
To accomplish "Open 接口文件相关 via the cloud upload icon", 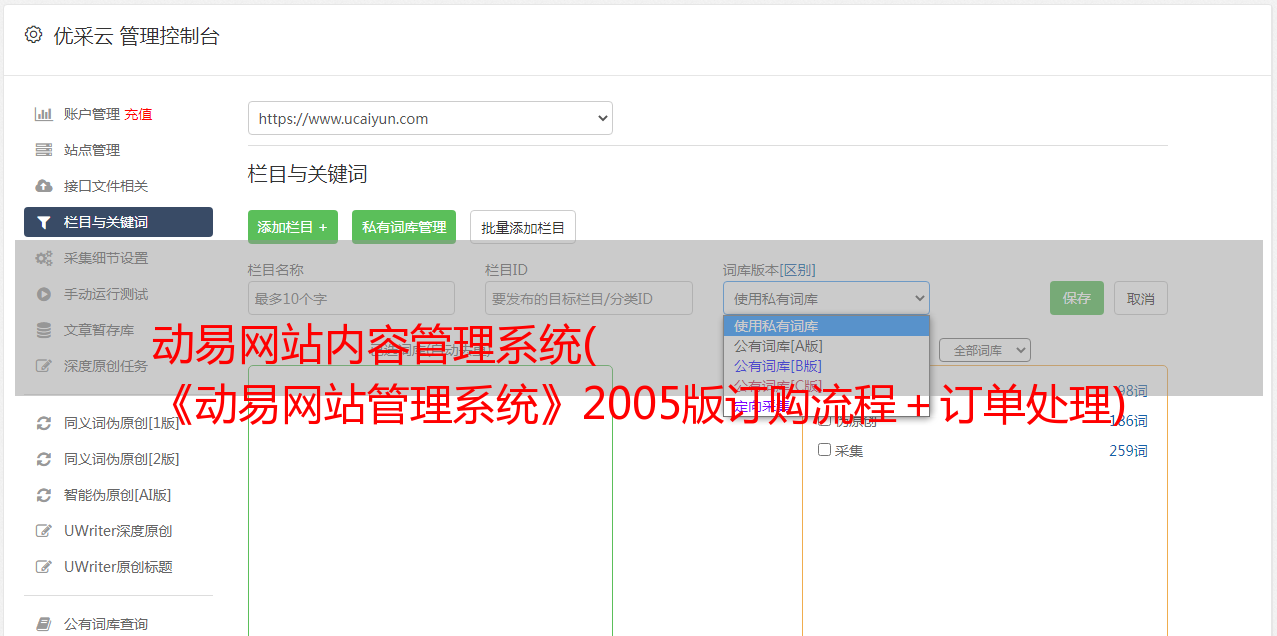I will pyautogui.click(x=43, y=186).
